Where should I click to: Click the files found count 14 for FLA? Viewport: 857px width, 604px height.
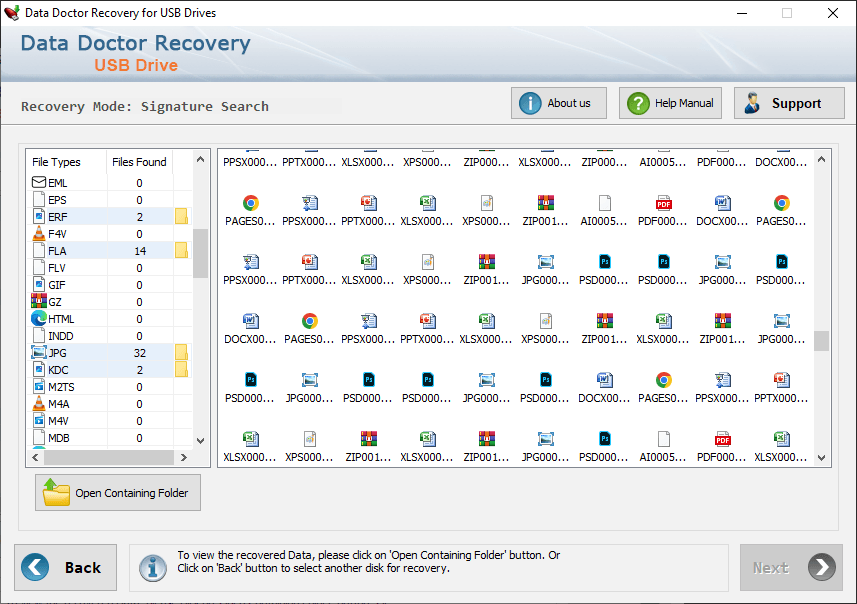point(140,251)
